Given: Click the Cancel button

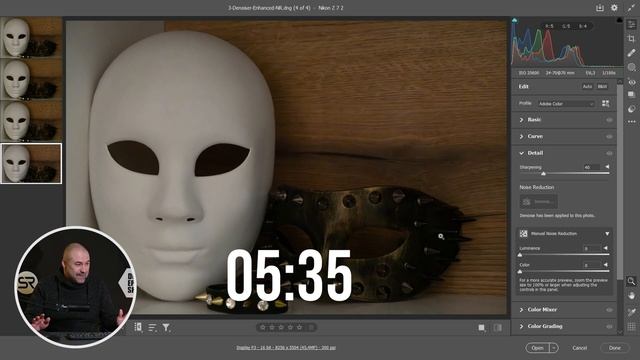Looking at the screenshot, I should (x=579, y=348).
